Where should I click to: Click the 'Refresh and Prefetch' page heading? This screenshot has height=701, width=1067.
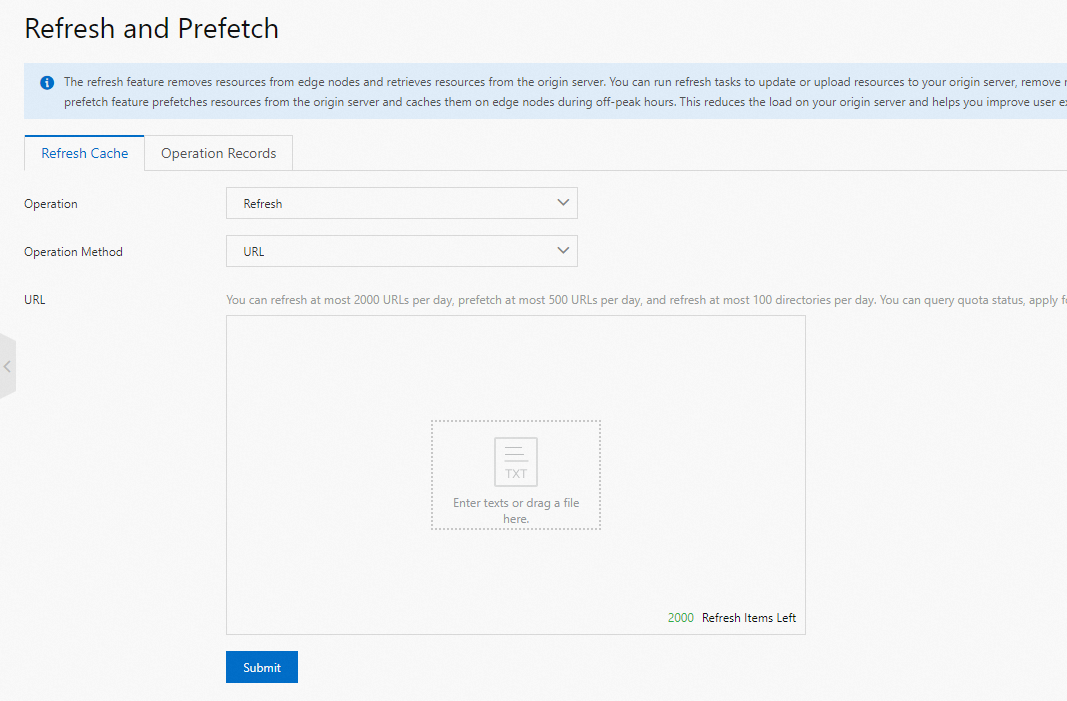pos(151,29)
